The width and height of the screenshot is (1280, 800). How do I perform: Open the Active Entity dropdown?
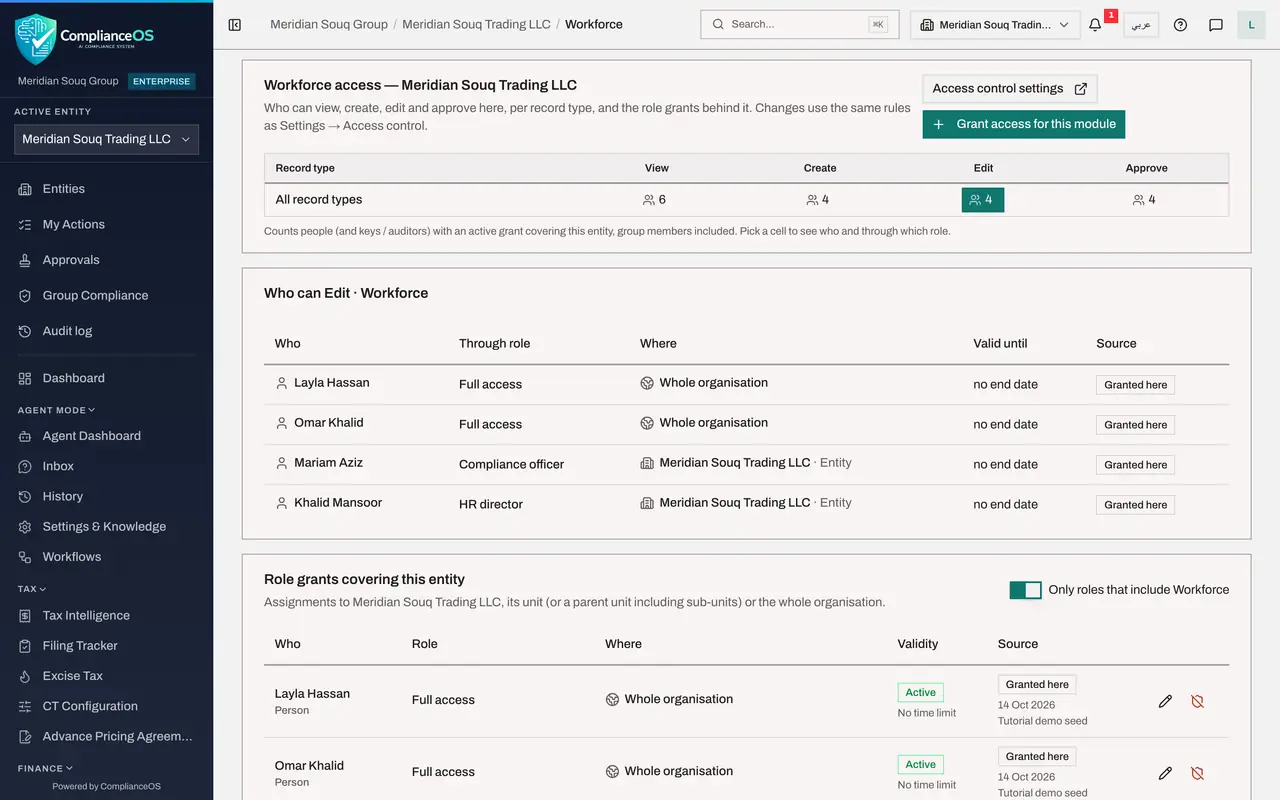(x=106, y=139)
